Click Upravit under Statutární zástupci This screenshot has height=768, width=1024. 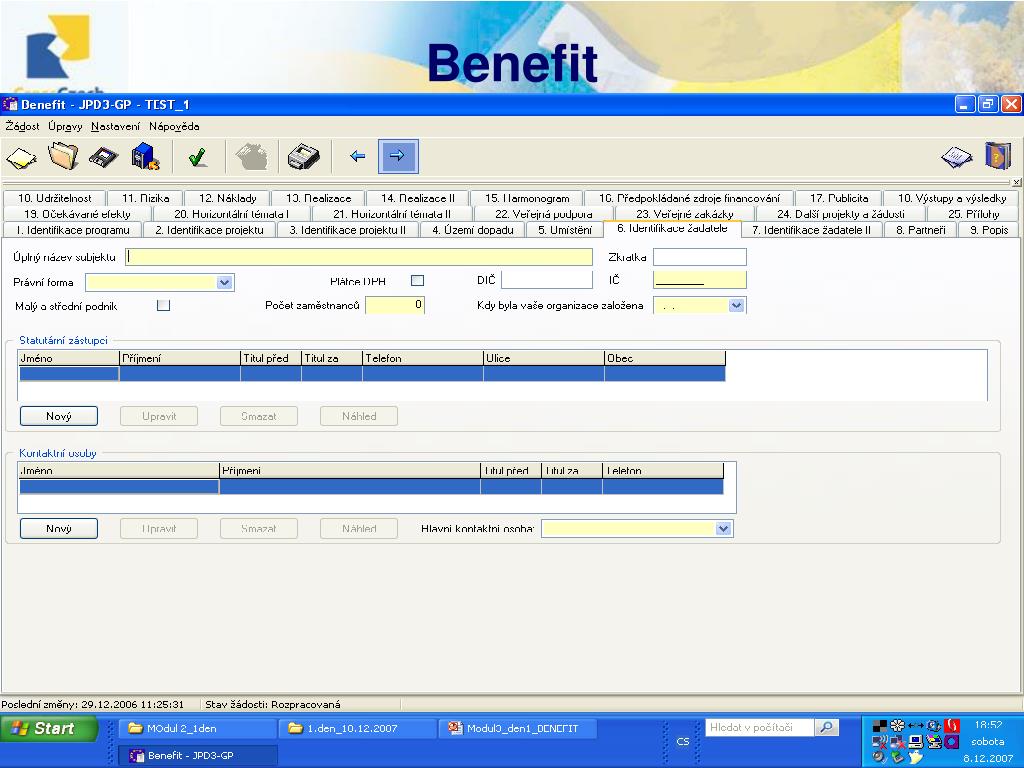tap(159, 416)
